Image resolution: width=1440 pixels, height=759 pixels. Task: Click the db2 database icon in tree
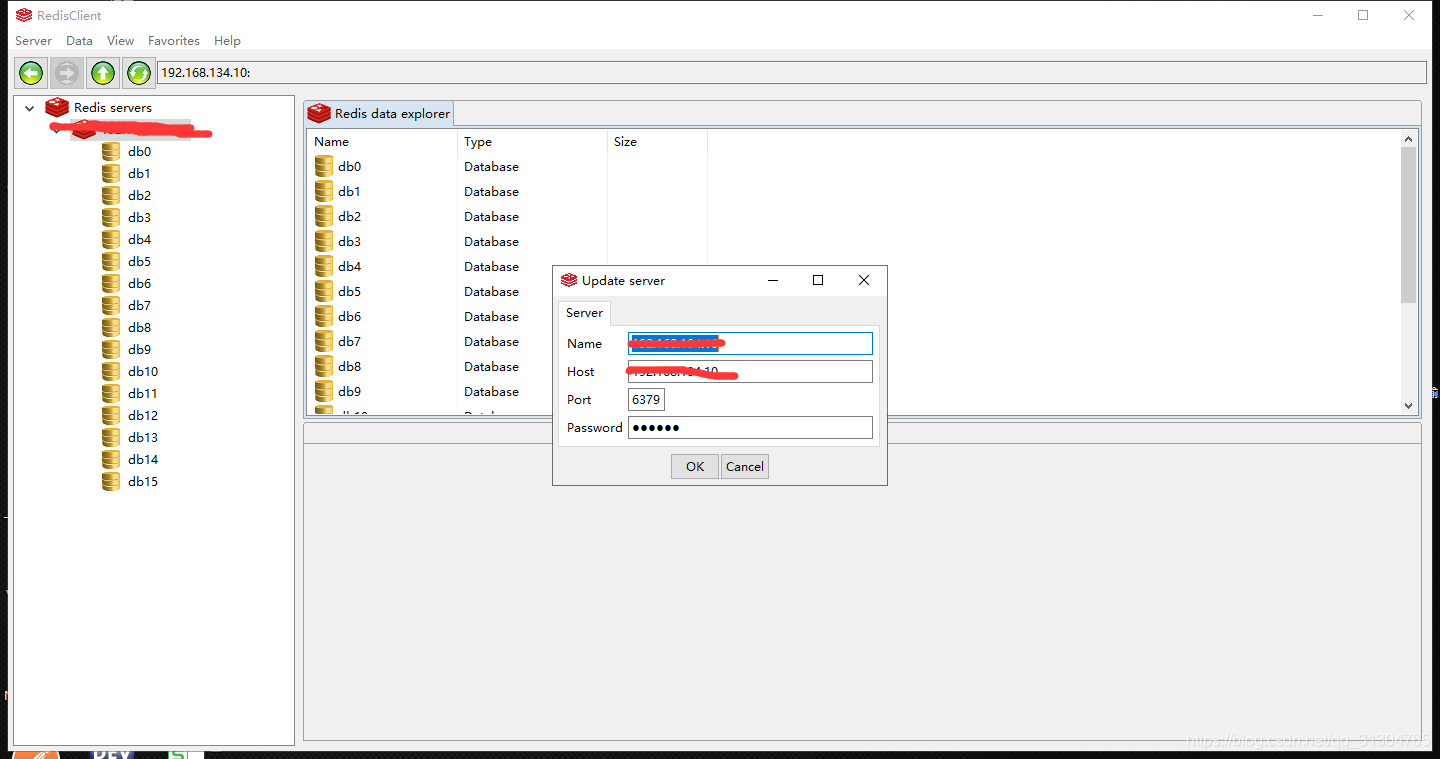(111, 195)
